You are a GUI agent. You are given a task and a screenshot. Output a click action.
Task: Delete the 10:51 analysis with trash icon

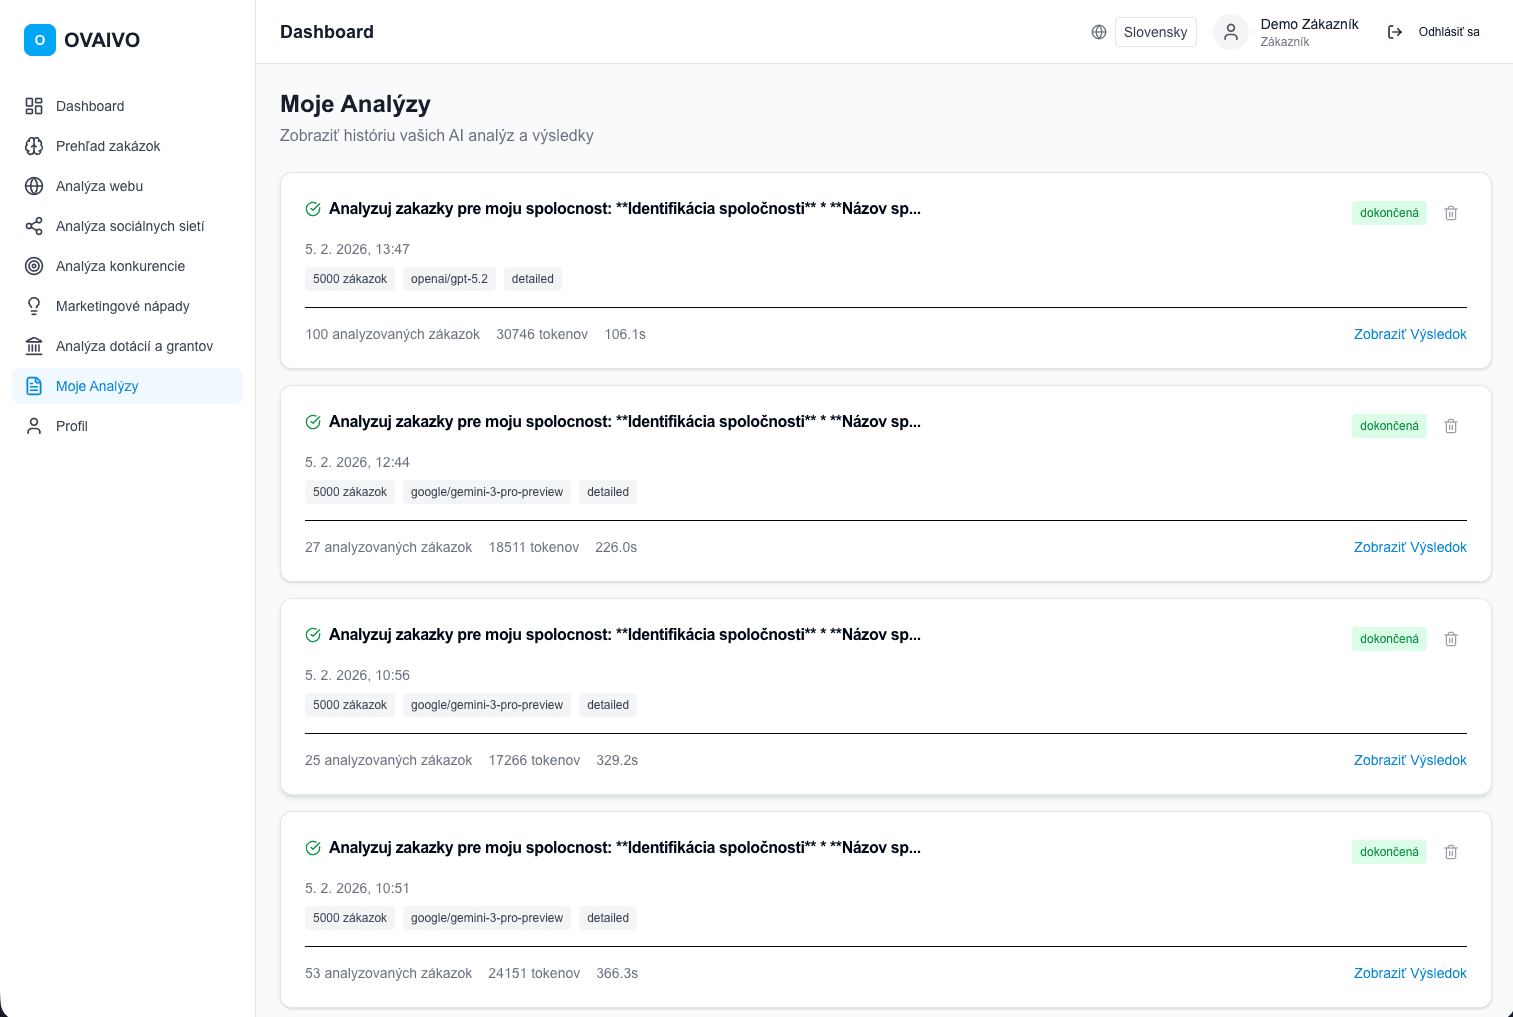pos(1451,852)
